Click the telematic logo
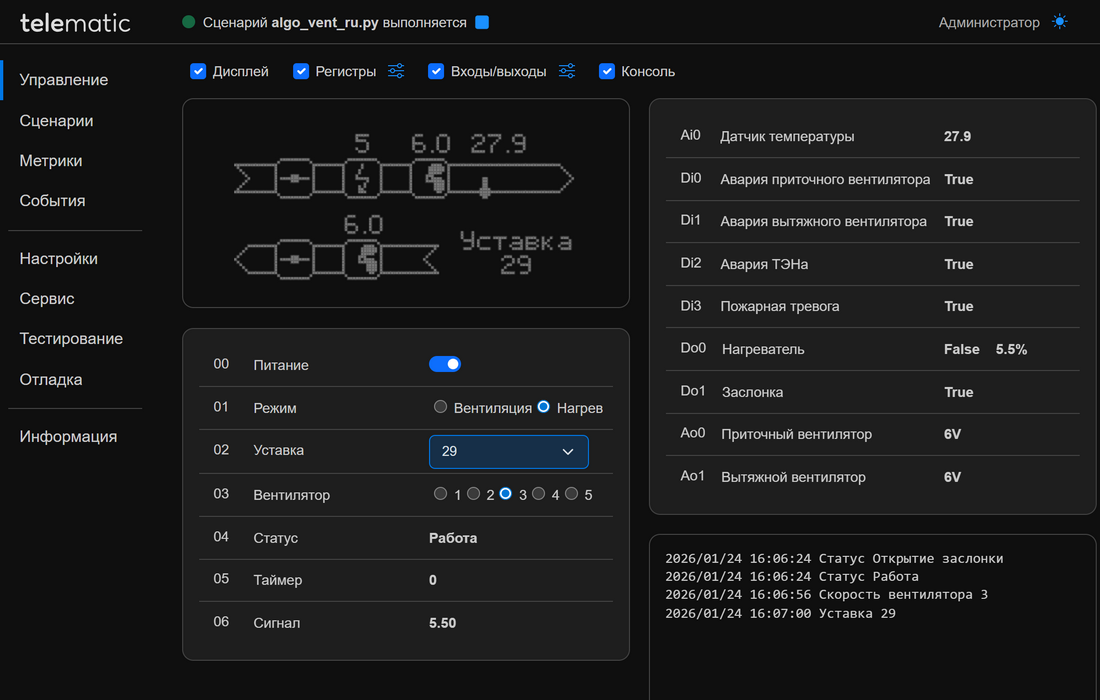The width and height of the screenshot is (1100, 700). 75,22
